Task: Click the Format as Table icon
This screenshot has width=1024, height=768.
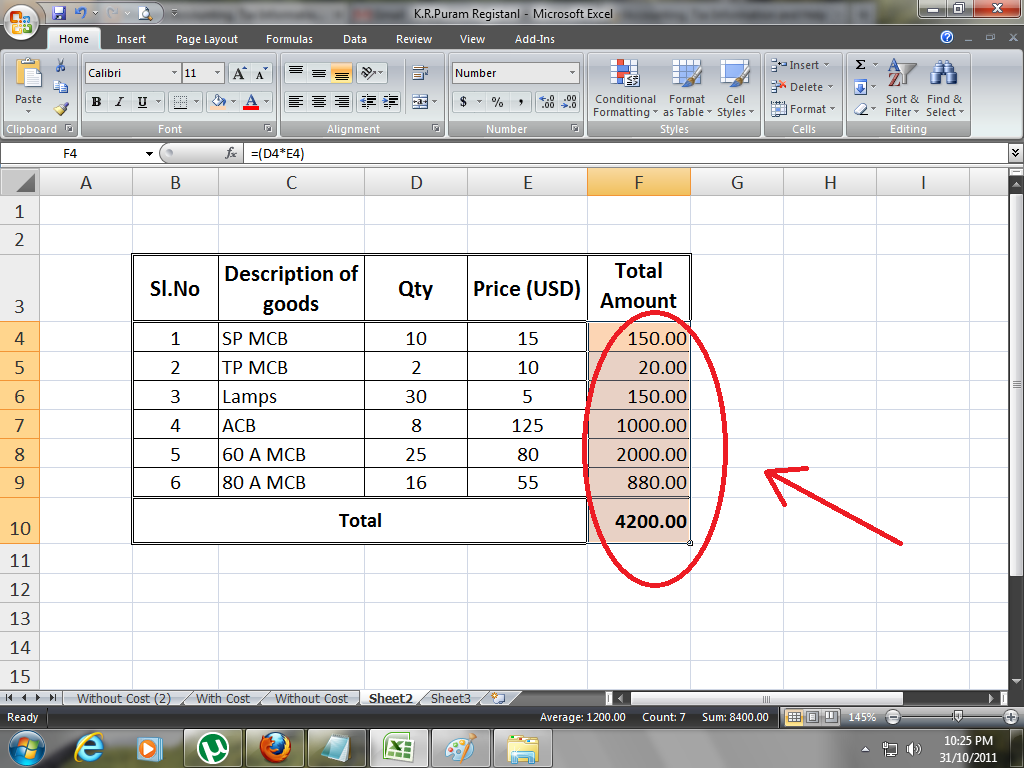Action: pos(686,88)
